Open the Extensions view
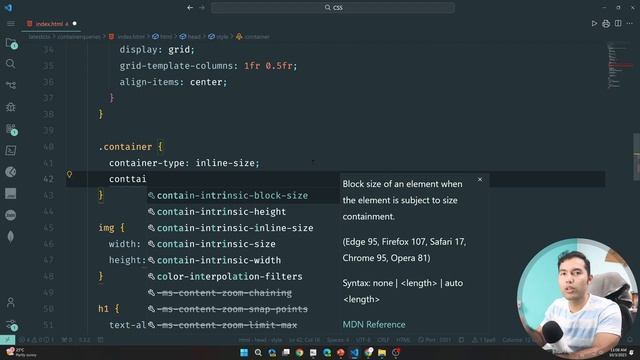The height and width of the screenshot is (360, 640). tap(11, 129)
